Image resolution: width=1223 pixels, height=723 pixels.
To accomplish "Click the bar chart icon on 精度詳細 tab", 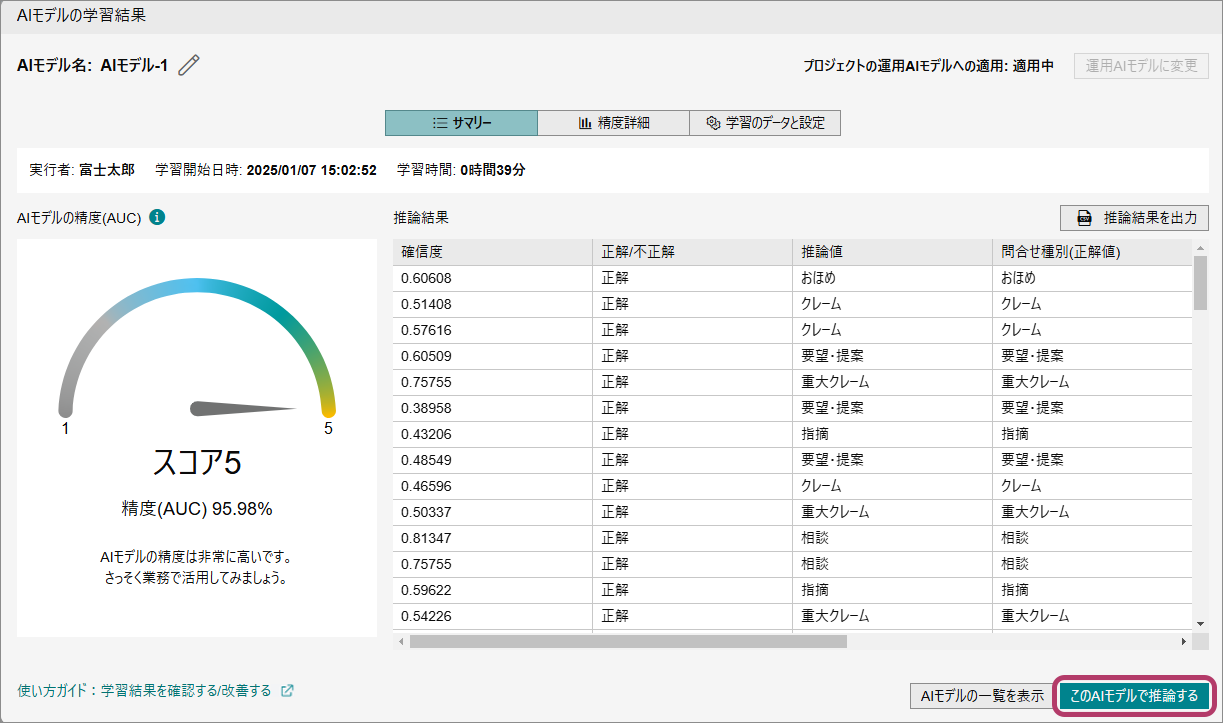I will click(585, 123).
